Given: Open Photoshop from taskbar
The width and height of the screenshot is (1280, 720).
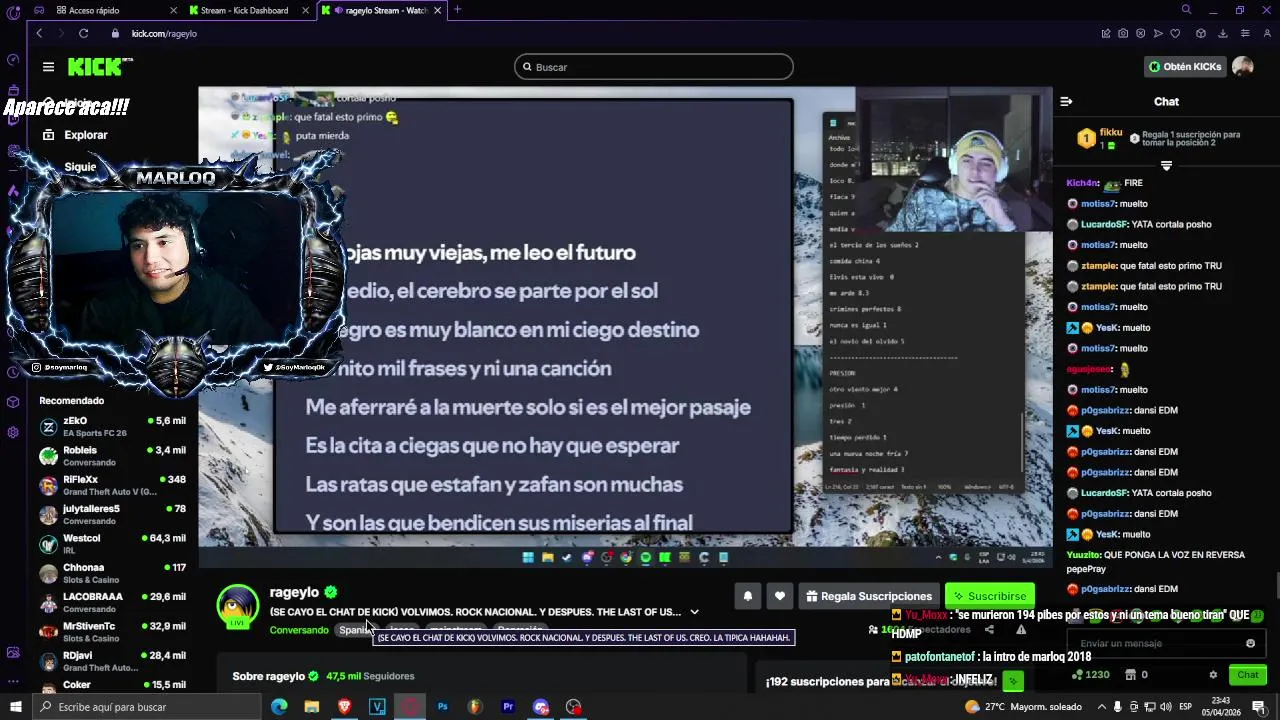Looking at the screenshot, I should pos(442,707).
